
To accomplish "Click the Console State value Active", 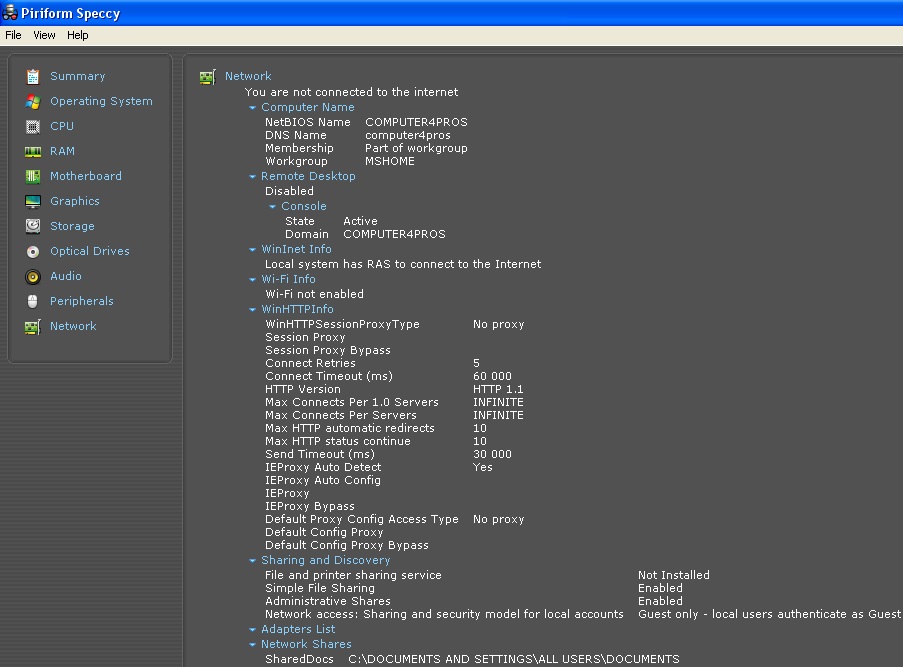I will pyautogui.click(x=361, y=221).
